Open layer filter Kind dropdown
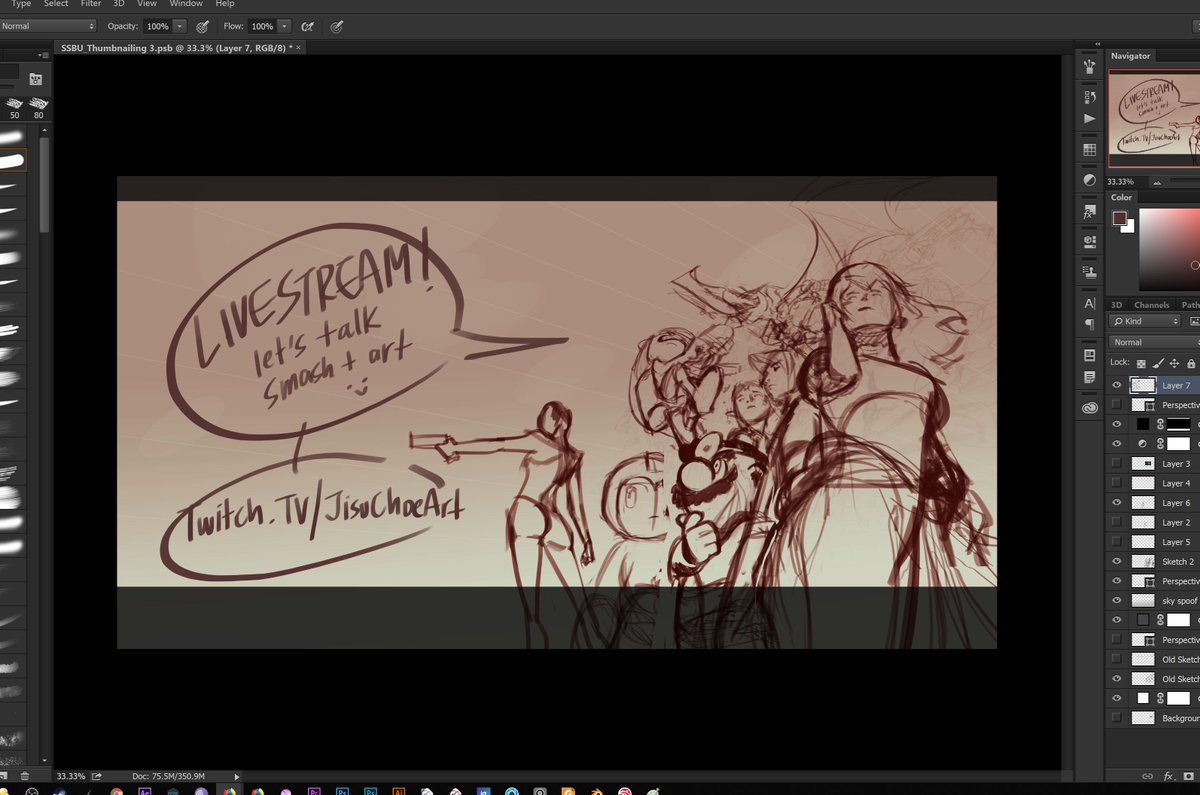Image resolution: width=1200 pixels, height=795 pixels. (1145, 321)
